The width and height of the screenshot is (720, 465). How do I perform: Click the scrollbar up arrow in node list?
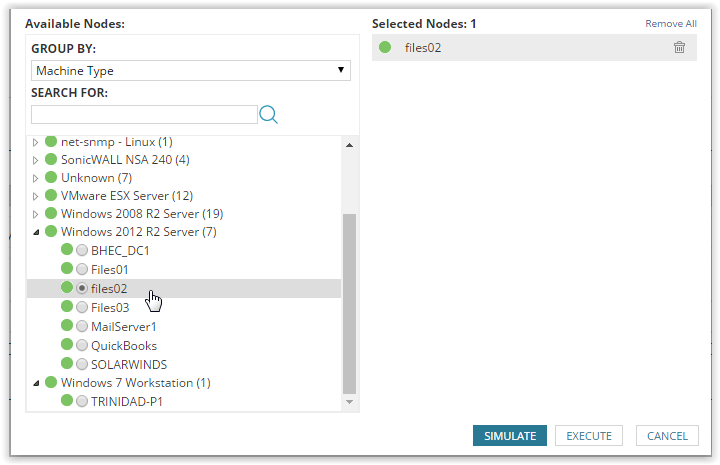[349, 145]
